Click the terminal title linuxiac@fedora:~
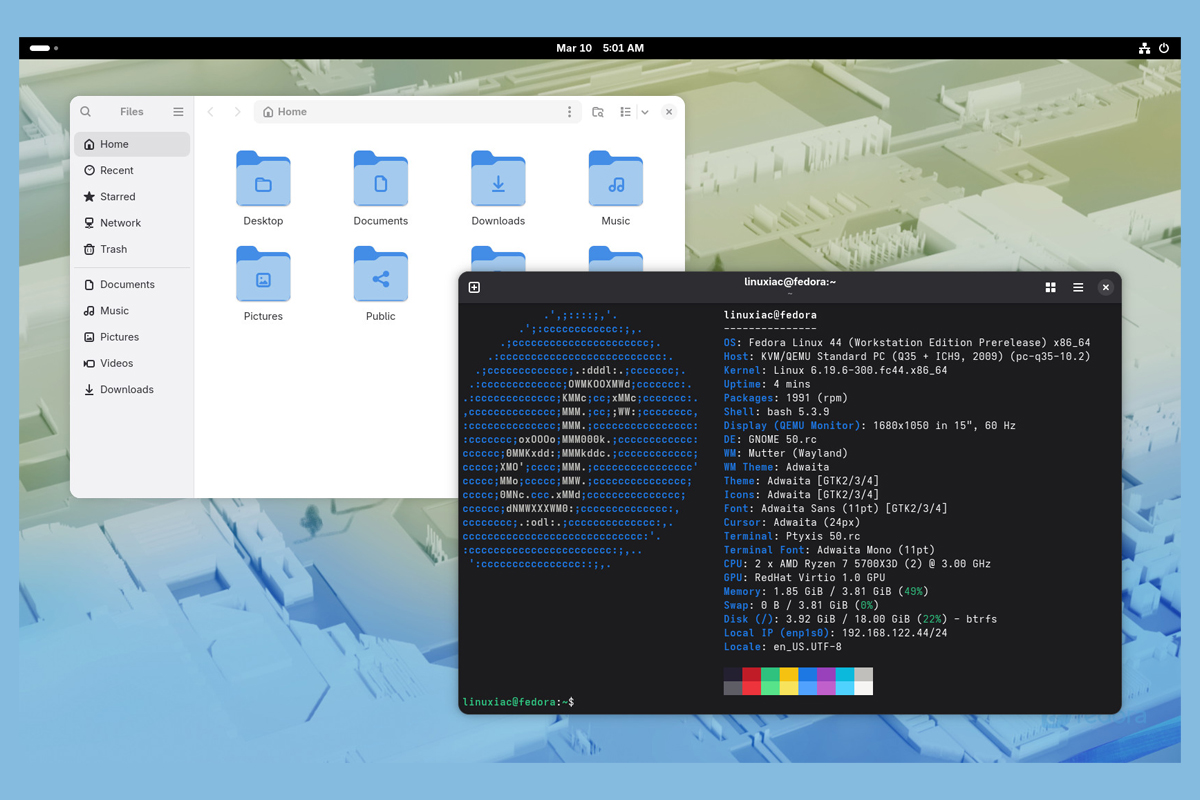1200x800 pixels. [x=790, y=282]
